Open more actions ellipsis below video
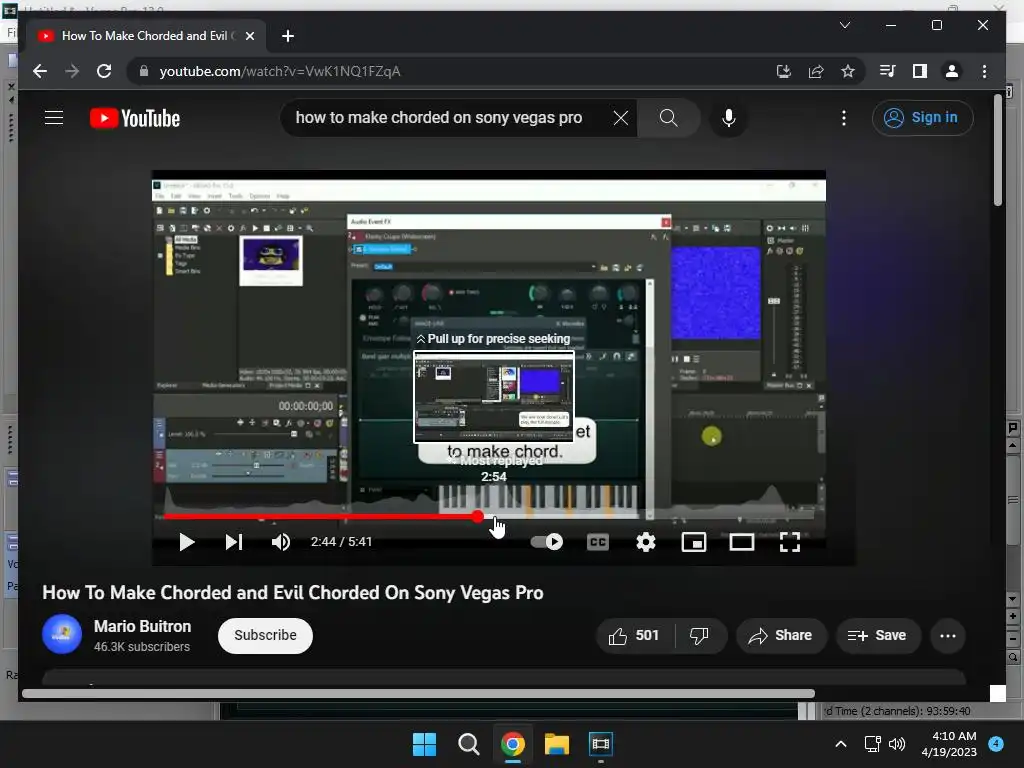1024x768 pixels. 948,635
